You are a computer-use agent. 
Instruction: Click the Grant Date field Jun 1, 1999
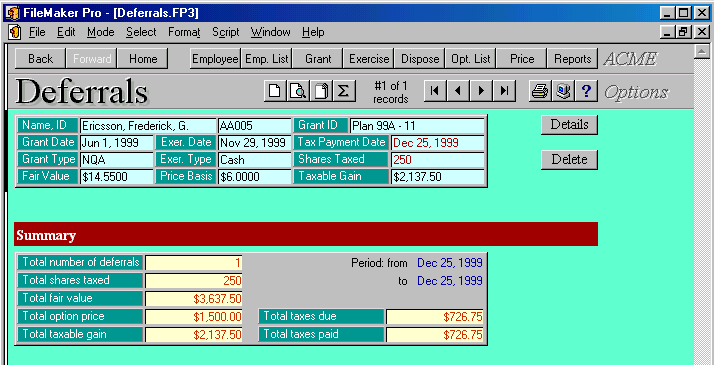tap(117, 142)
